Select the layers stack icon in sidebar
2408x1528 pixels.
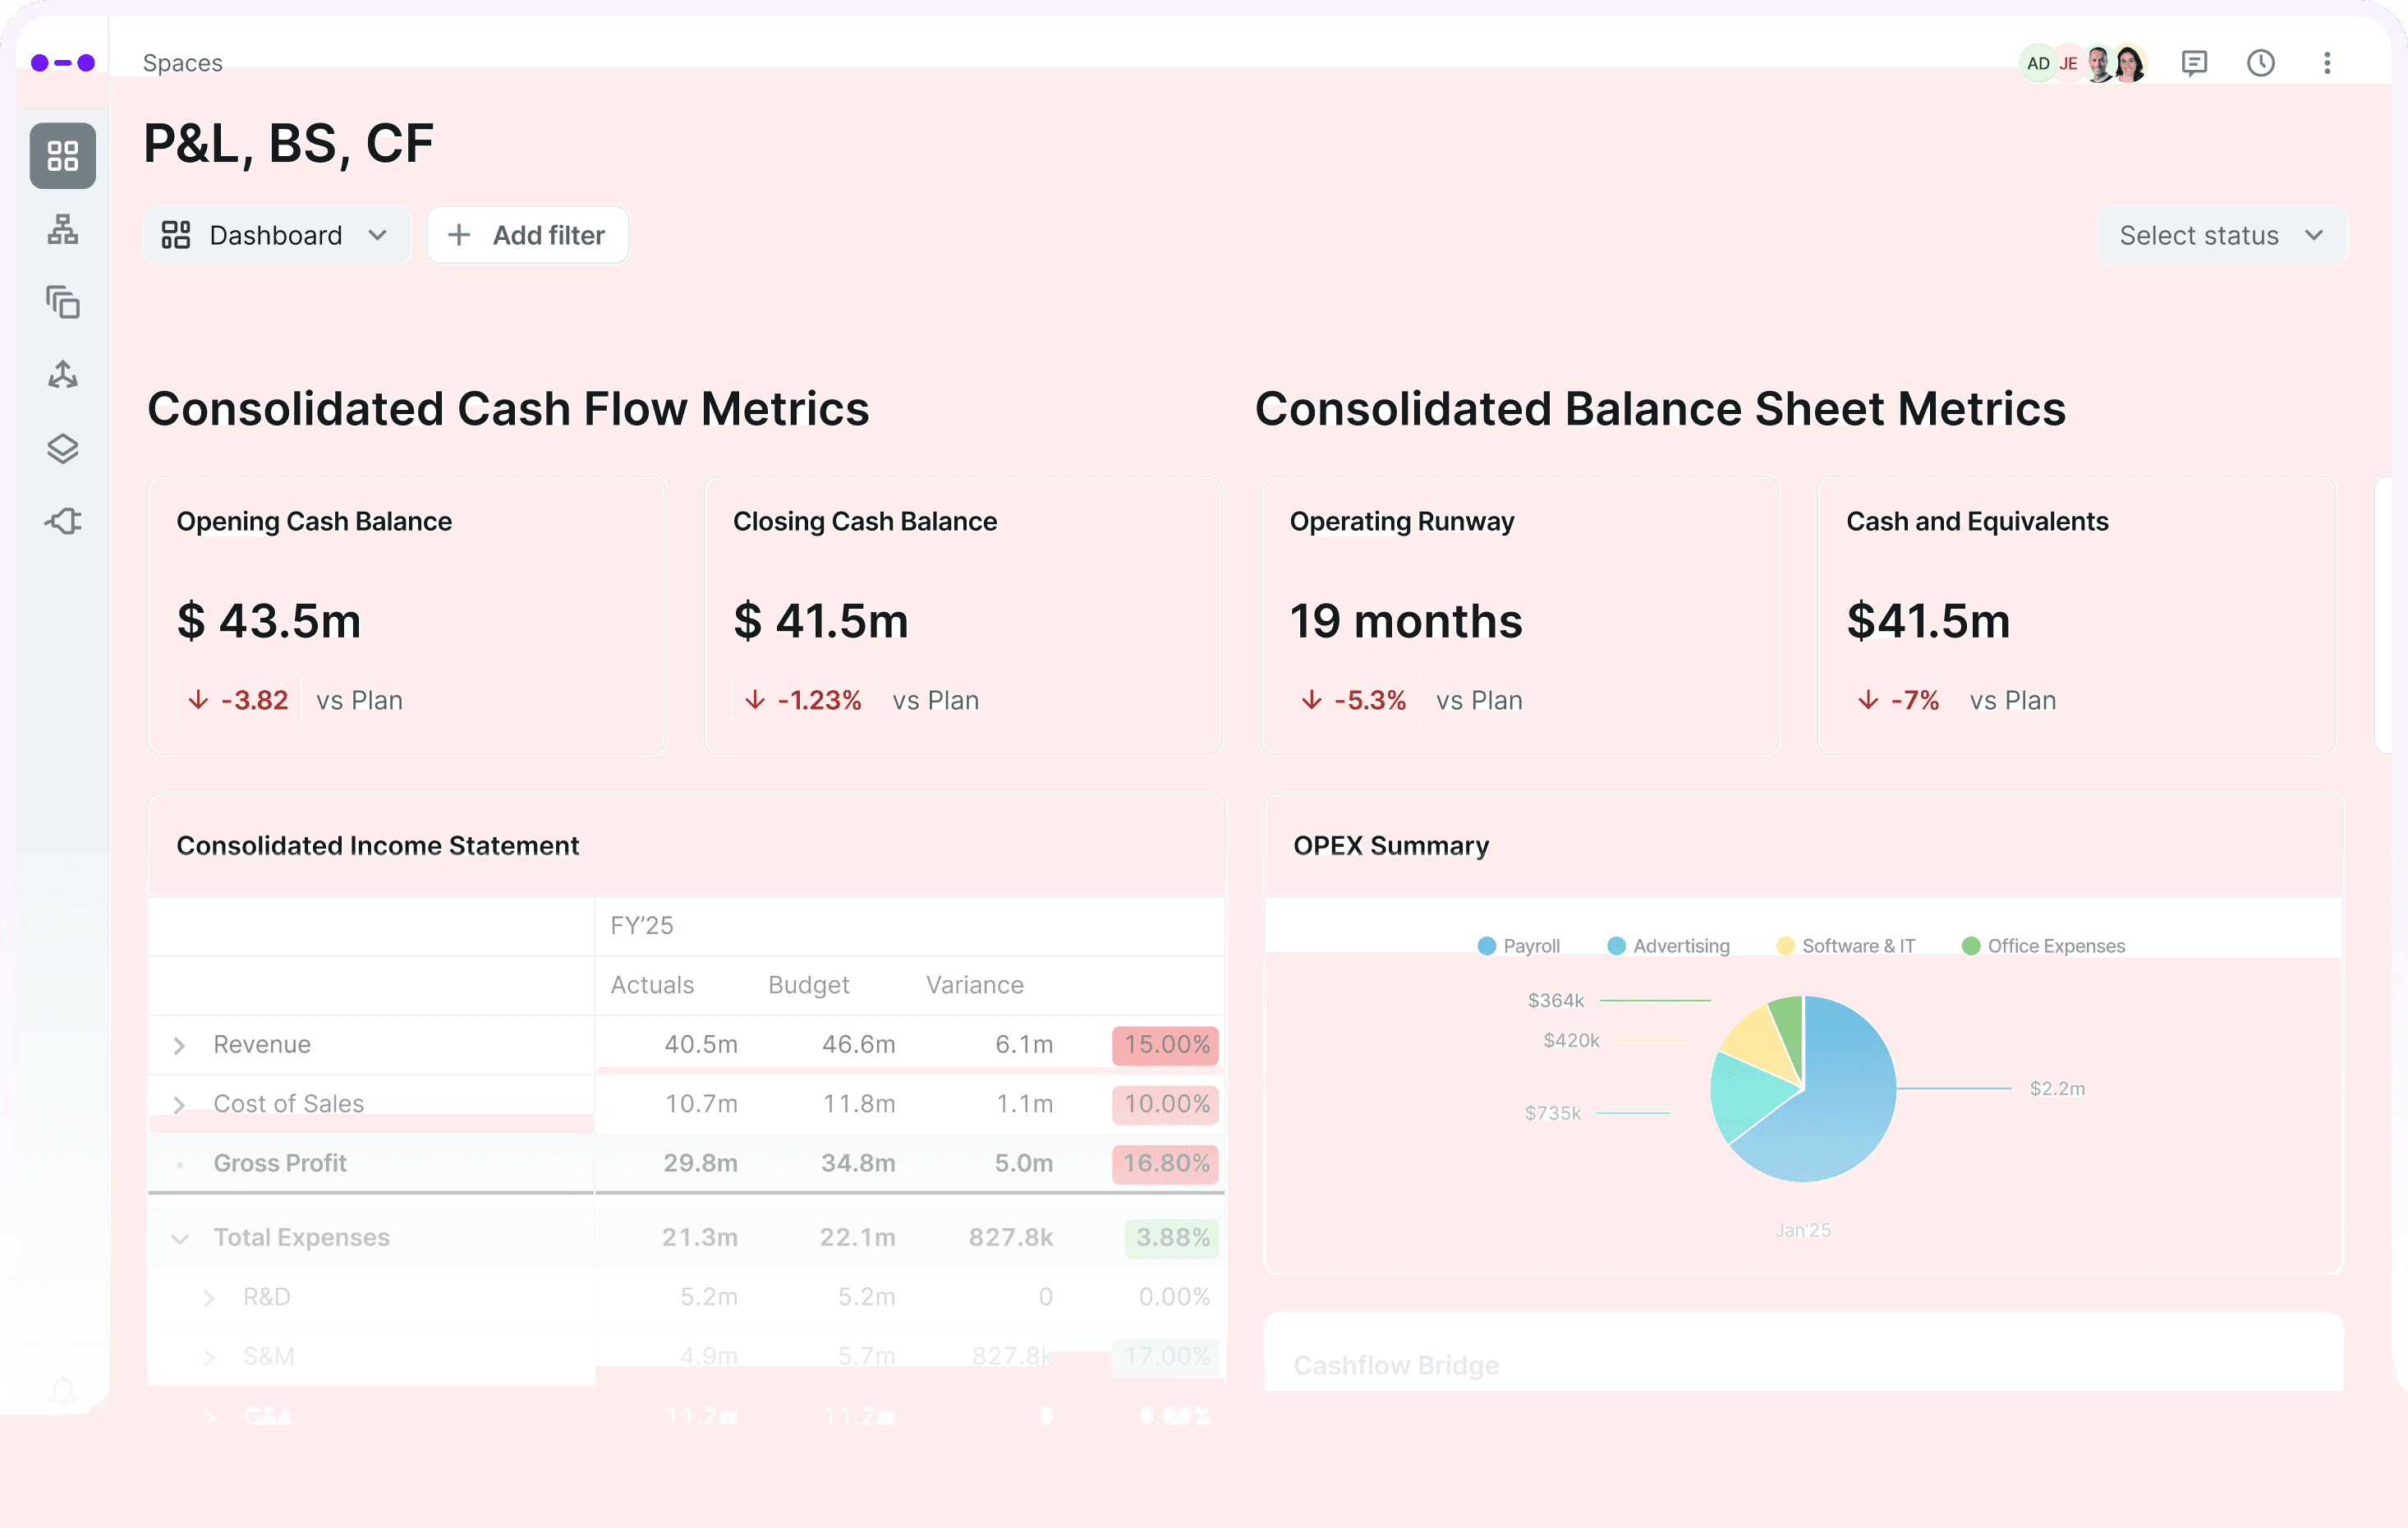coord(62,448)
